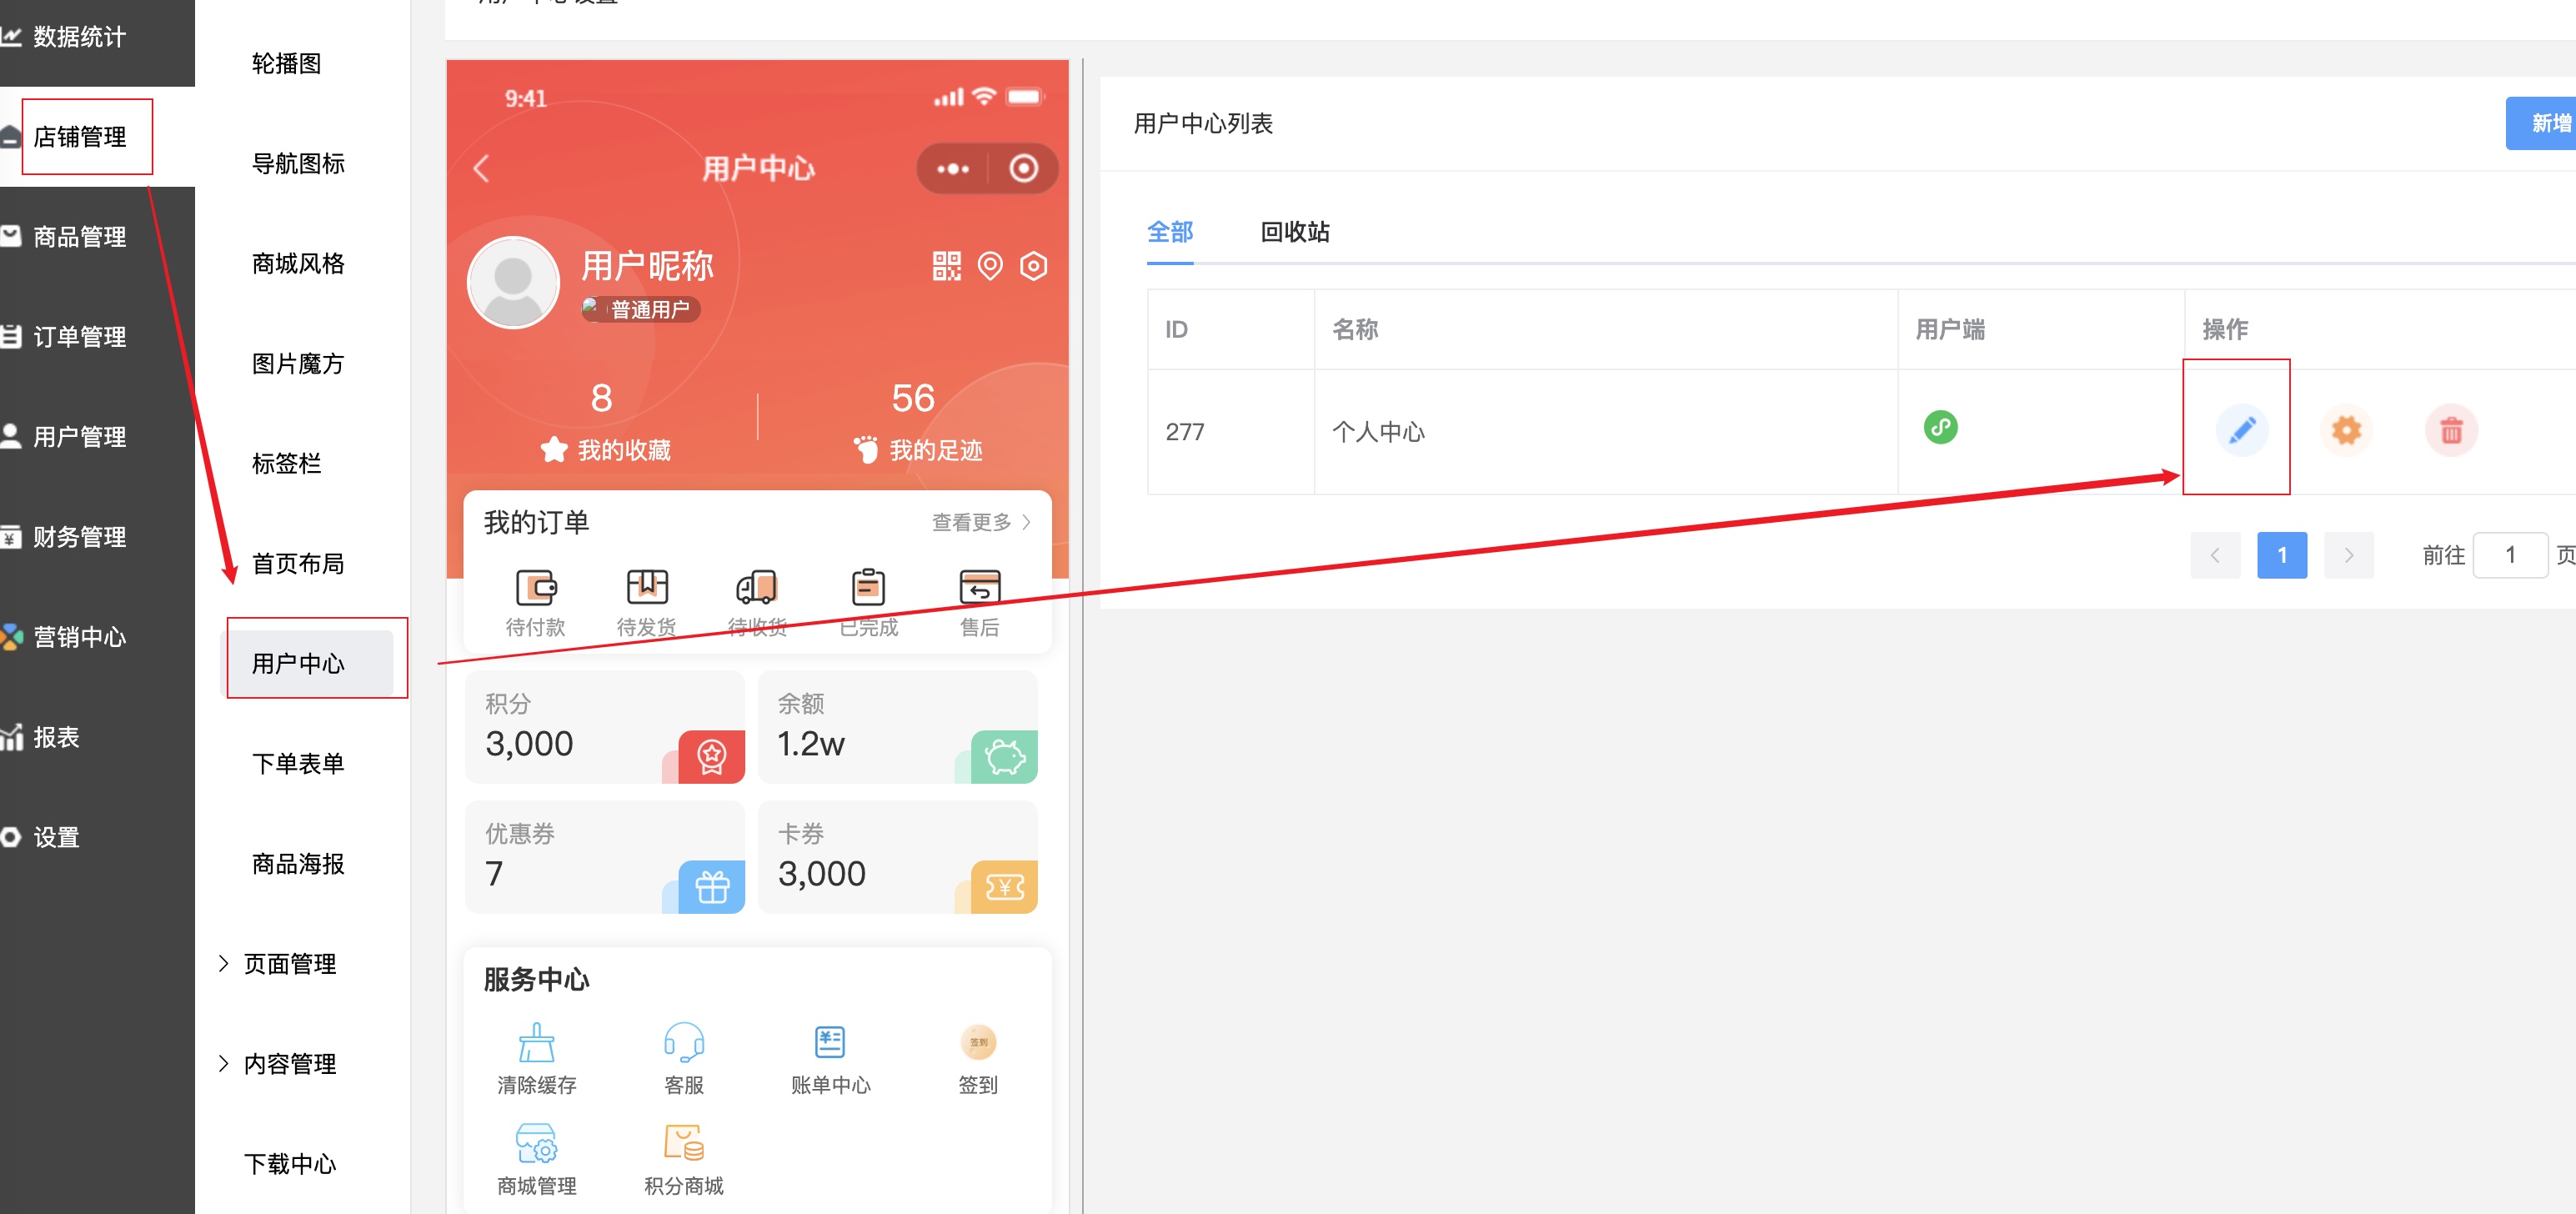The width and height of the screenshot is (2576, 1214).
Task: Click the yellow 卡券 voucher icon
Action: point(1004,887)
